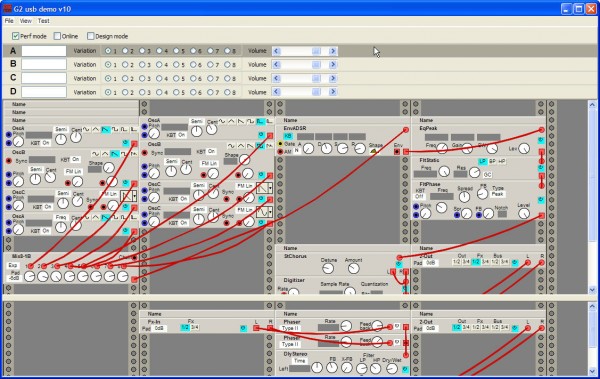Image resolution: width=600 pixels, height=379 pixels.
Task: Open the Test menu
Action: pos(43,21)
